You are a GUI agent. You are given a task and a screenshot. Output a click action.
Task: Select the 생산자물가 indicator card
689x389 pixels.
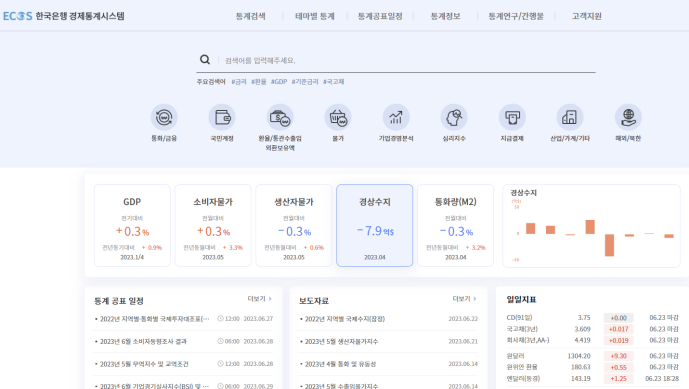(x=294, y=225)
